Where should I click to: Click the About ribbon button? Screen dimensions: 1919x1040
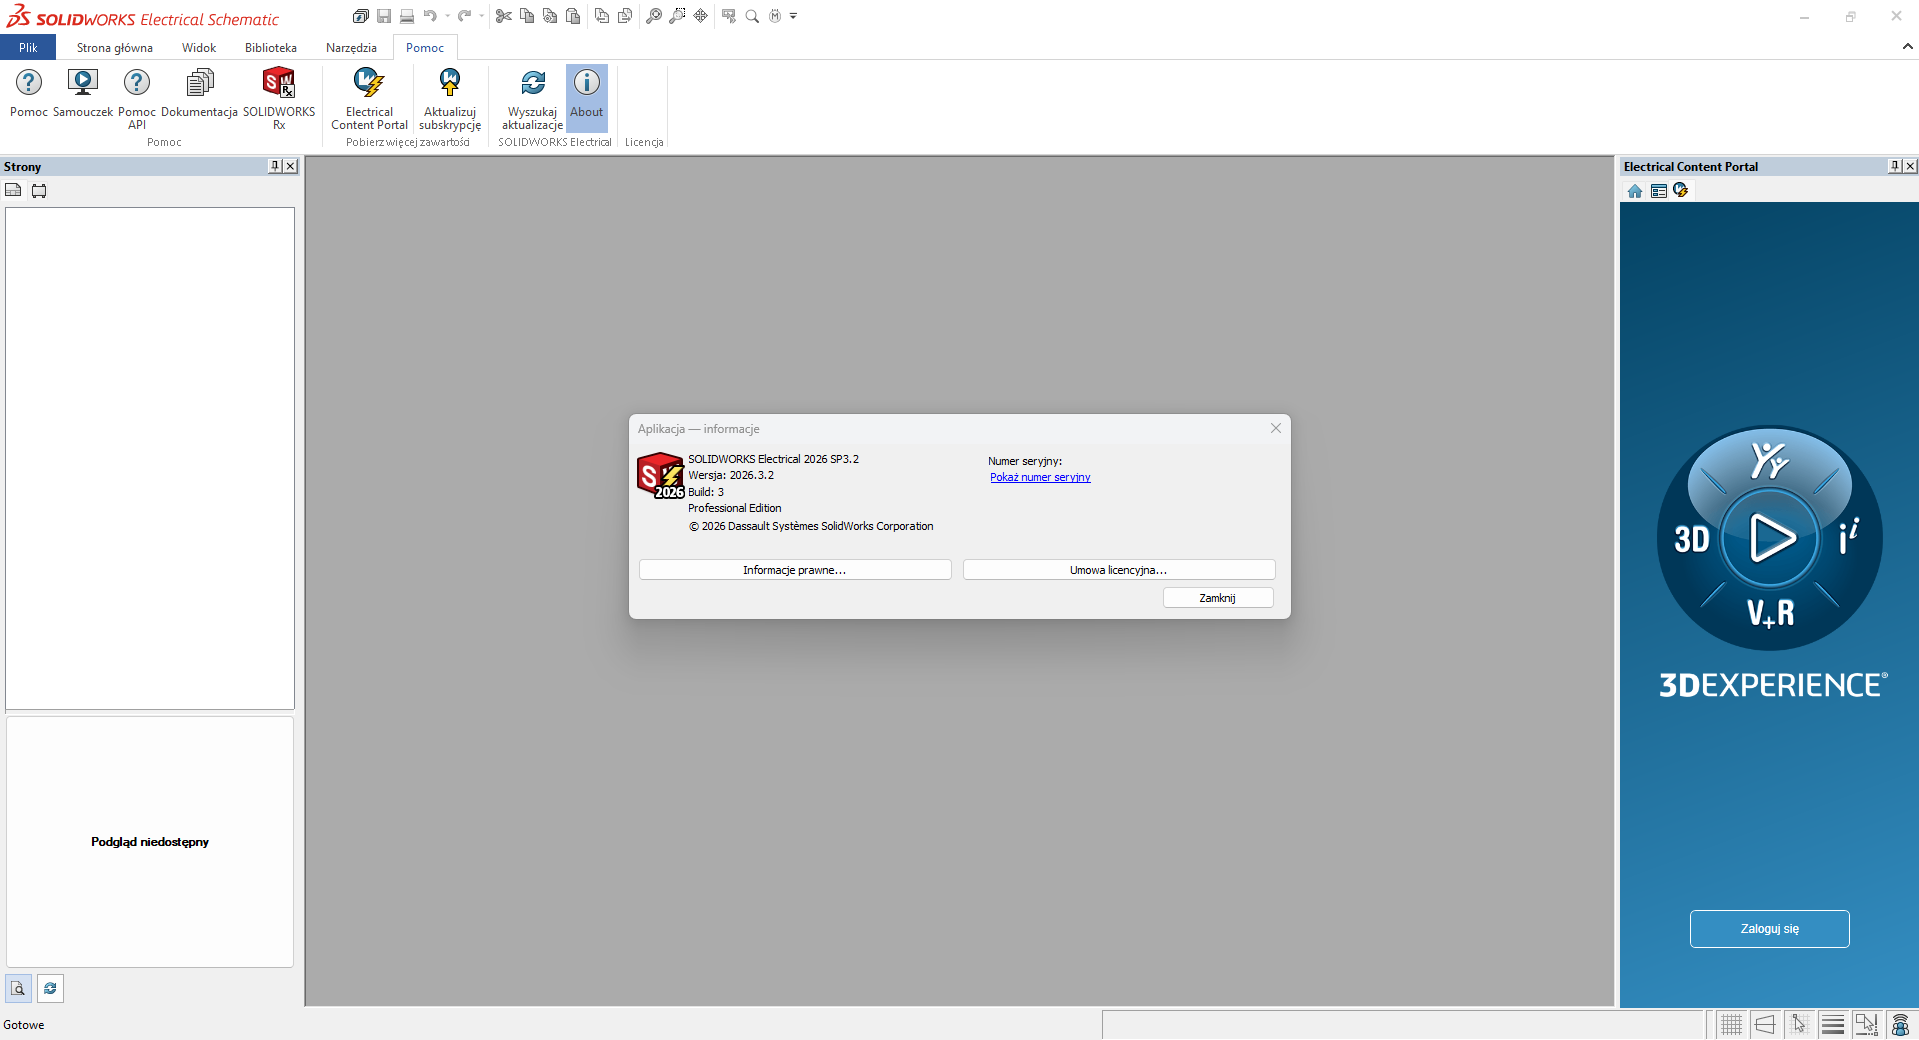(587, 98)
